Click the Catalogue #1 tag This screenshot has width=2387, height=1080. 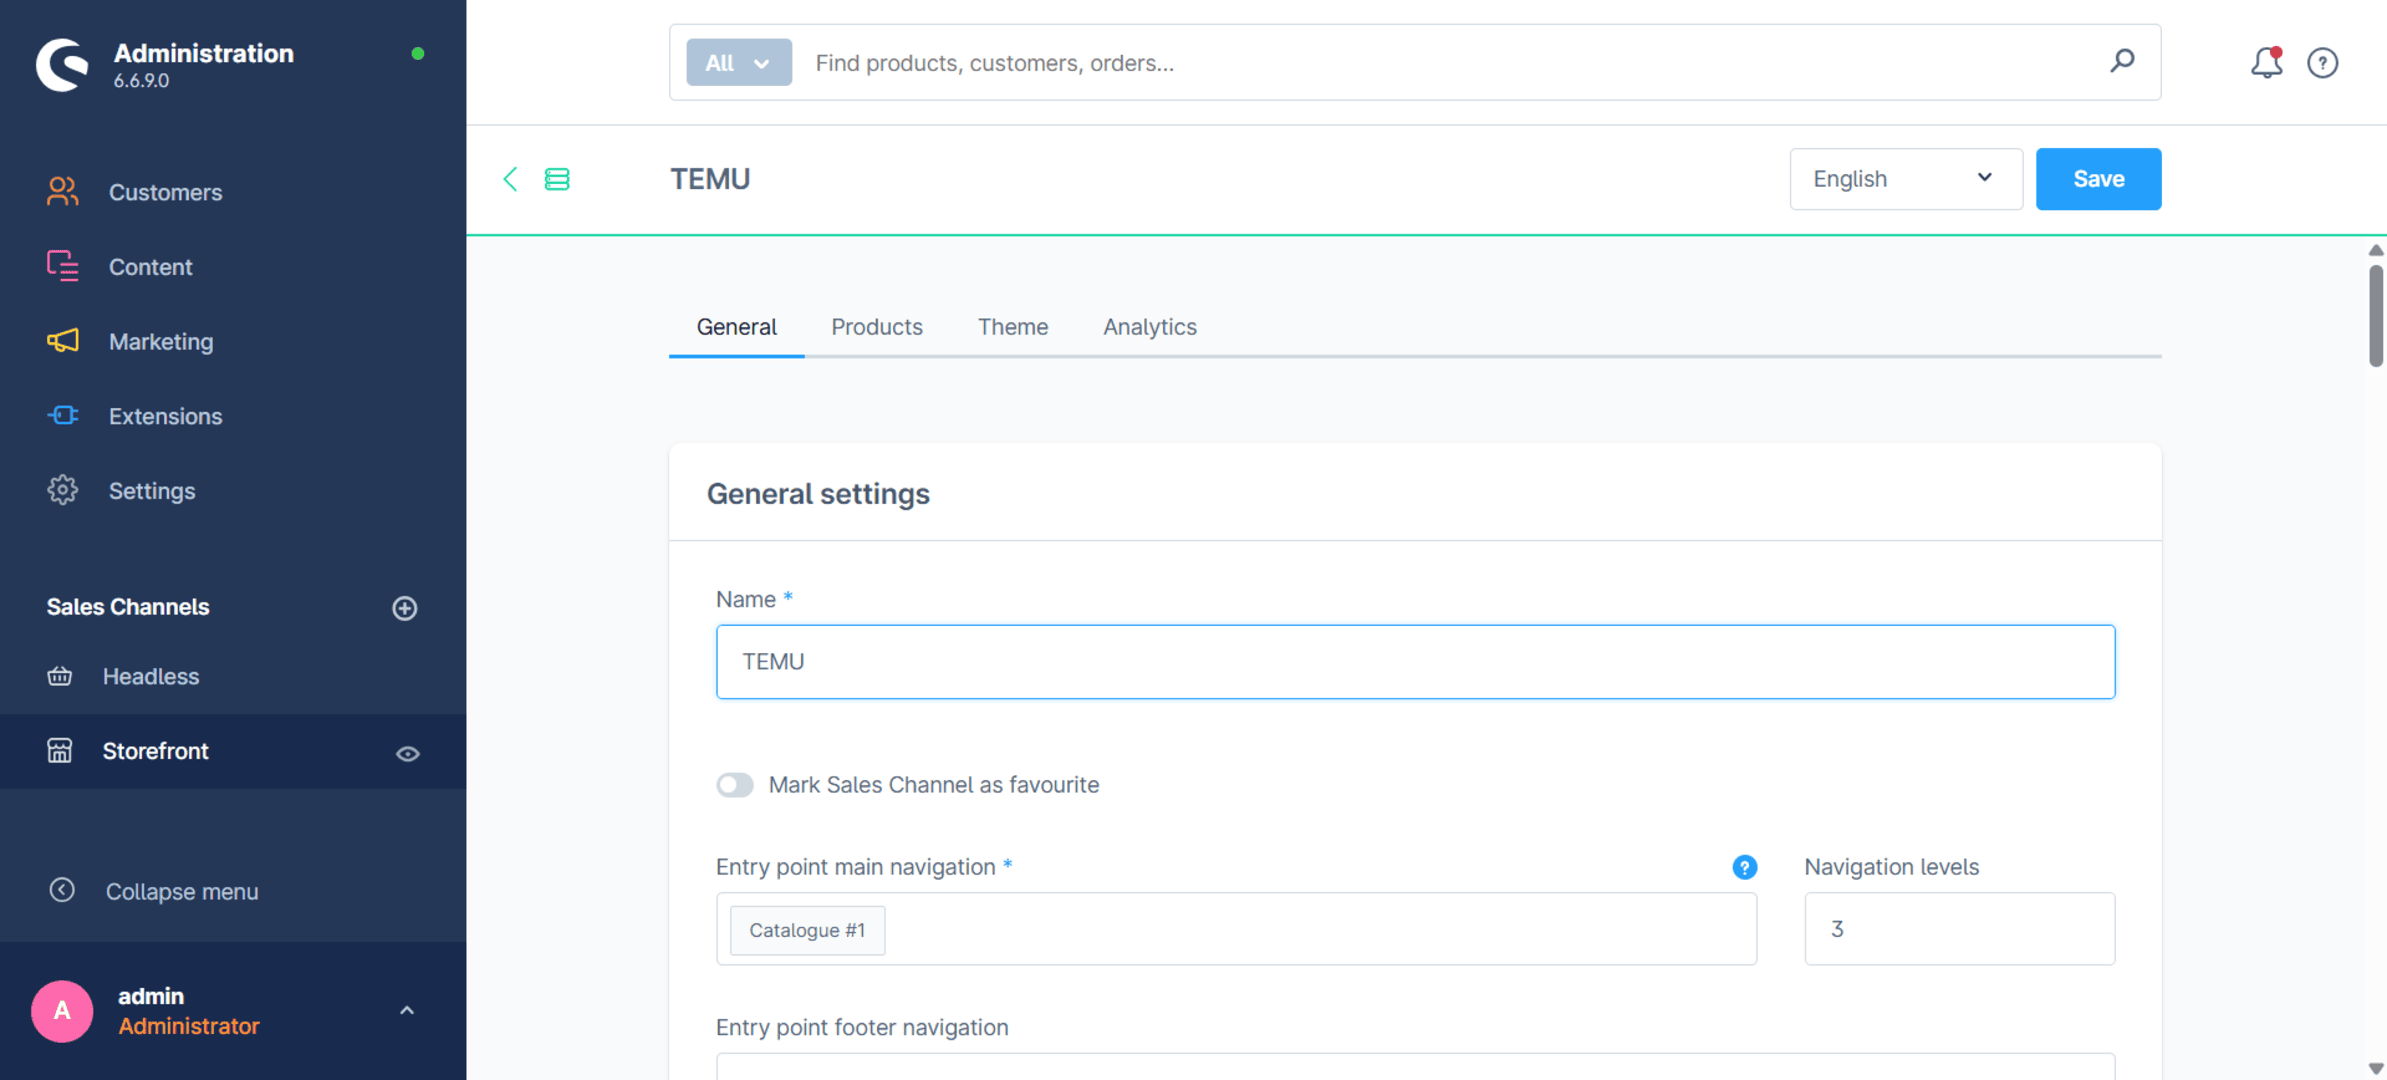click(807, 930)
